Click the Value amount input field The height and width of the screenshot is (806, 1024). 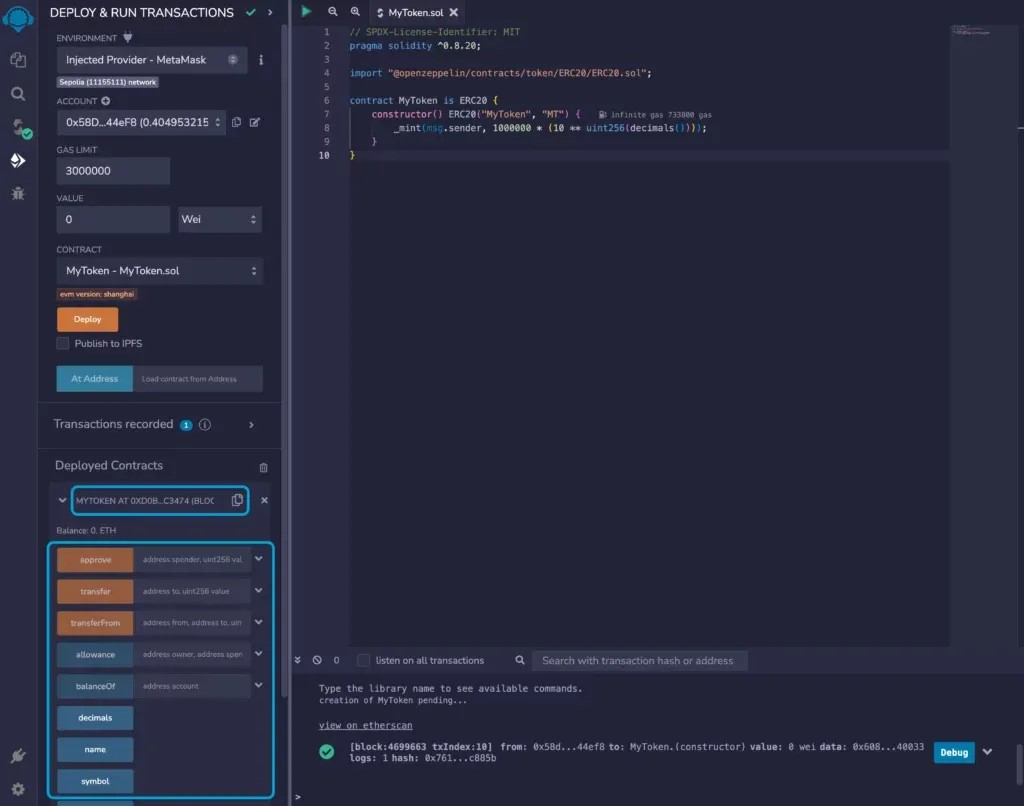pyautogui.click(x=113, y=219)
